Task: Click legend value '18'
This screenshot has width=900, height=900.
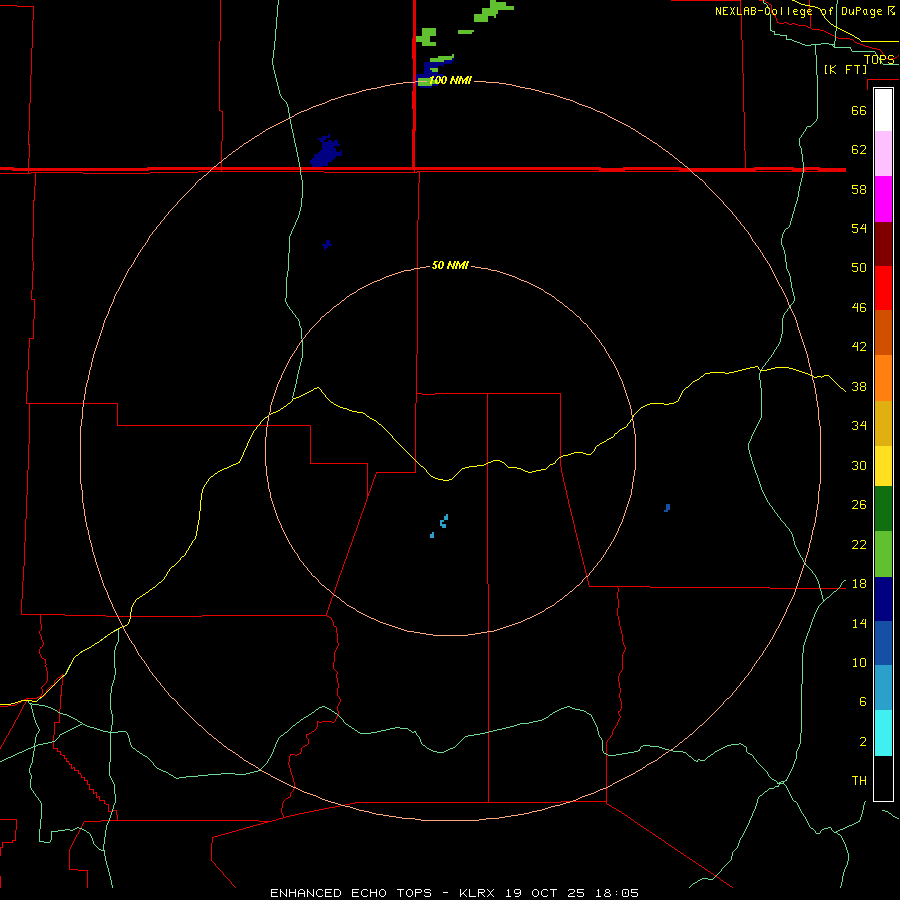Action: [x=859, y=584]
